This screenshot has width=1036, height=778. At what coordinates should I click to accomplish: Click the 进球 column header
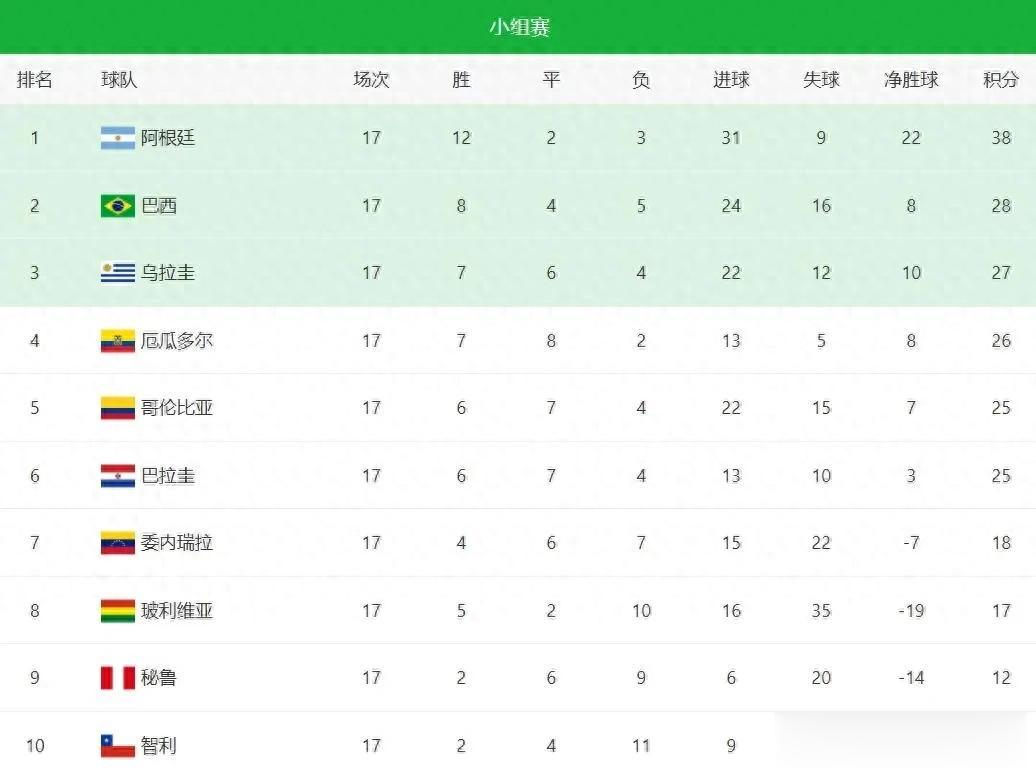(x=731, y=80)
